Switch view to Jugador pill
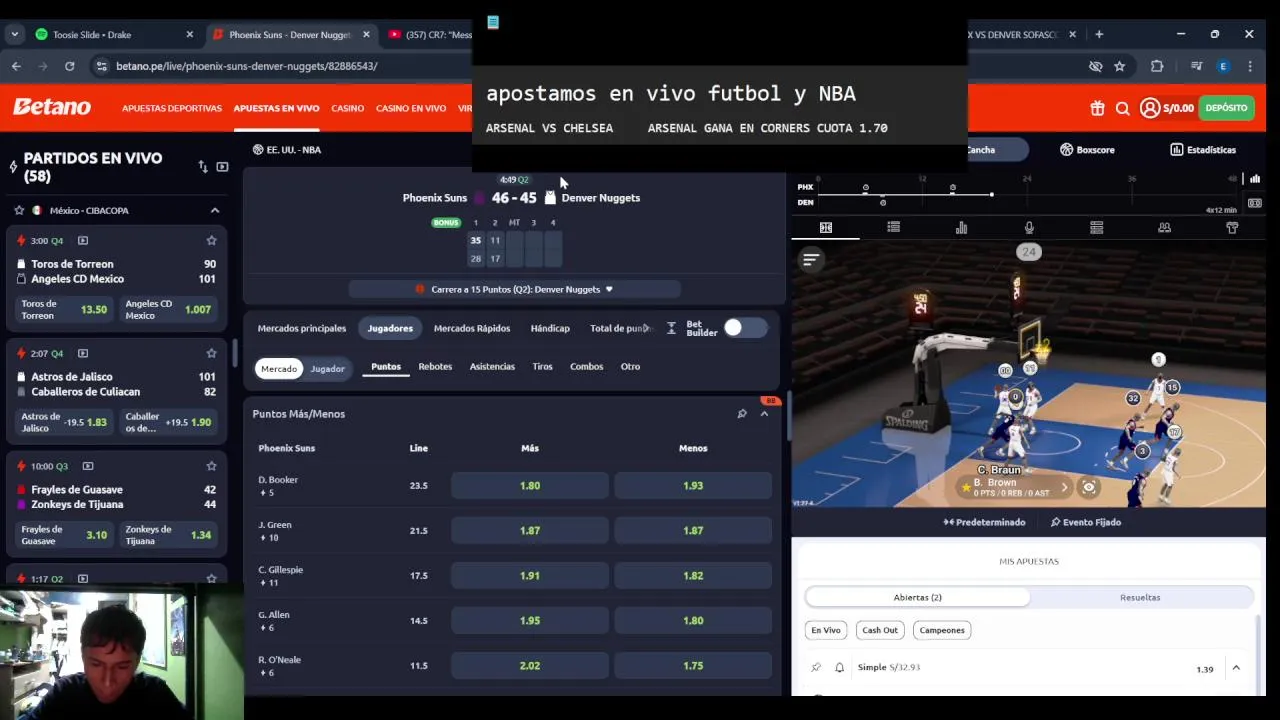 click(x=327, y=369)
